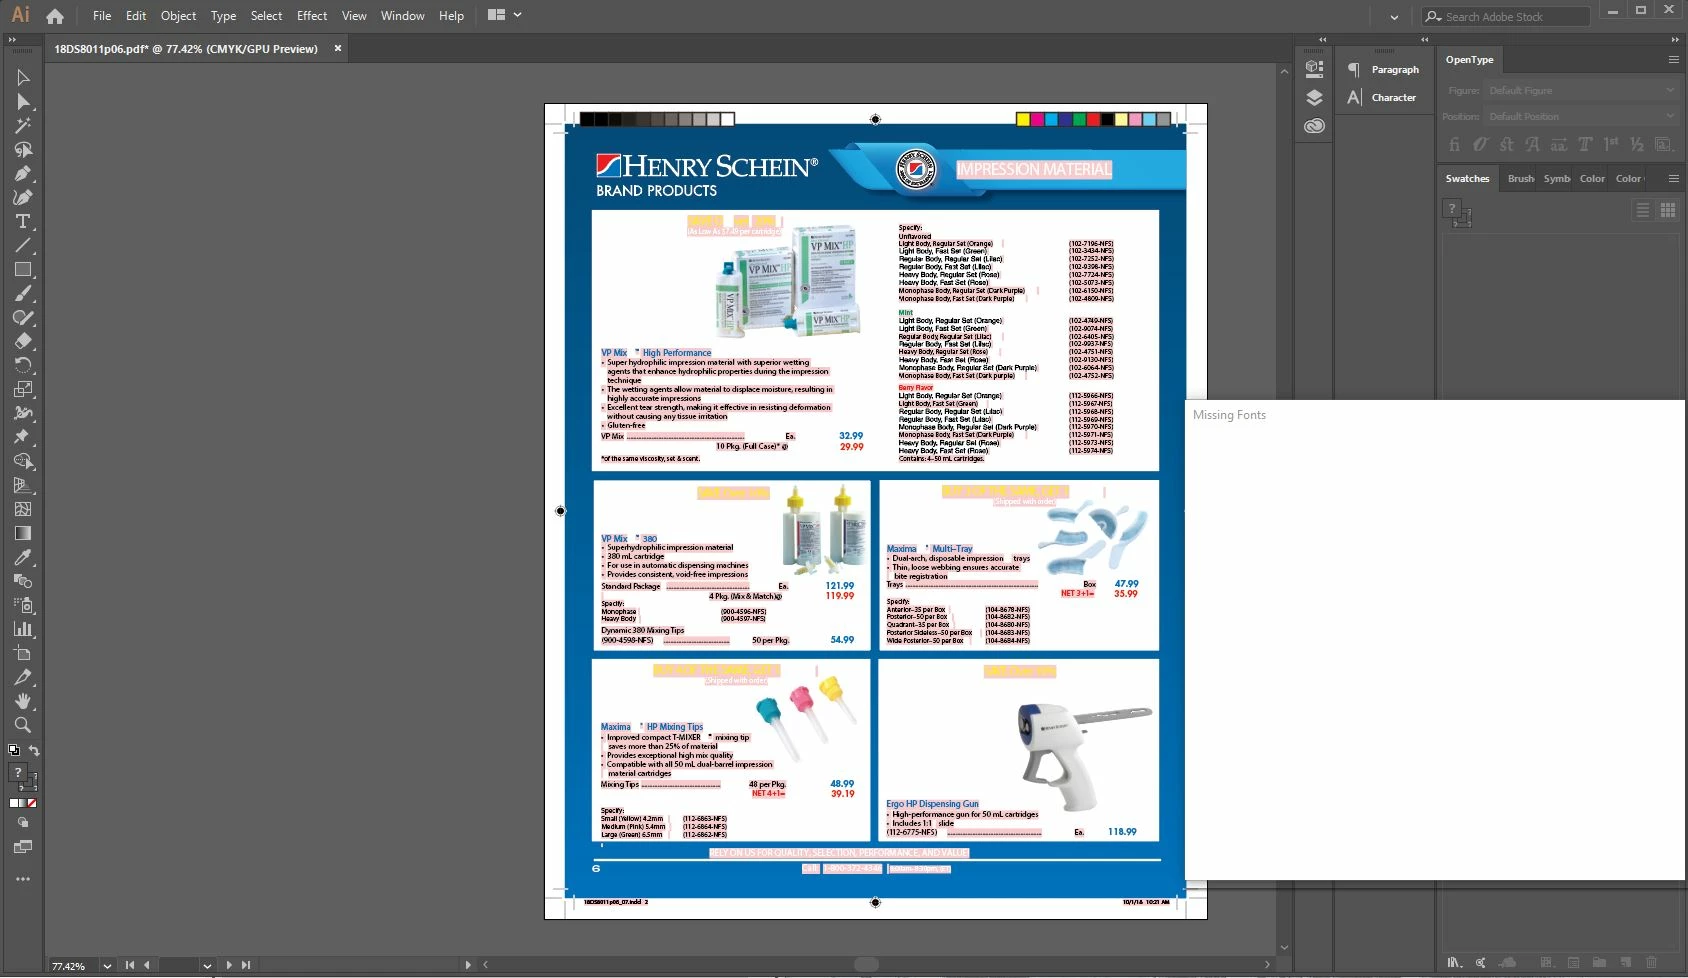Viewport: 1688px width, 978px height.
Task: Select the Shaper tool
Action: click(23, 318)
